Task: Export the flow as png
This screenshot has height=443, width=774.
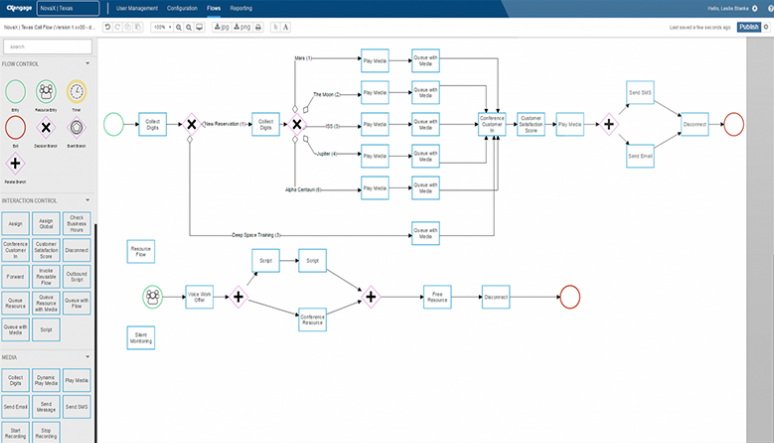Action: click(242, 27)
